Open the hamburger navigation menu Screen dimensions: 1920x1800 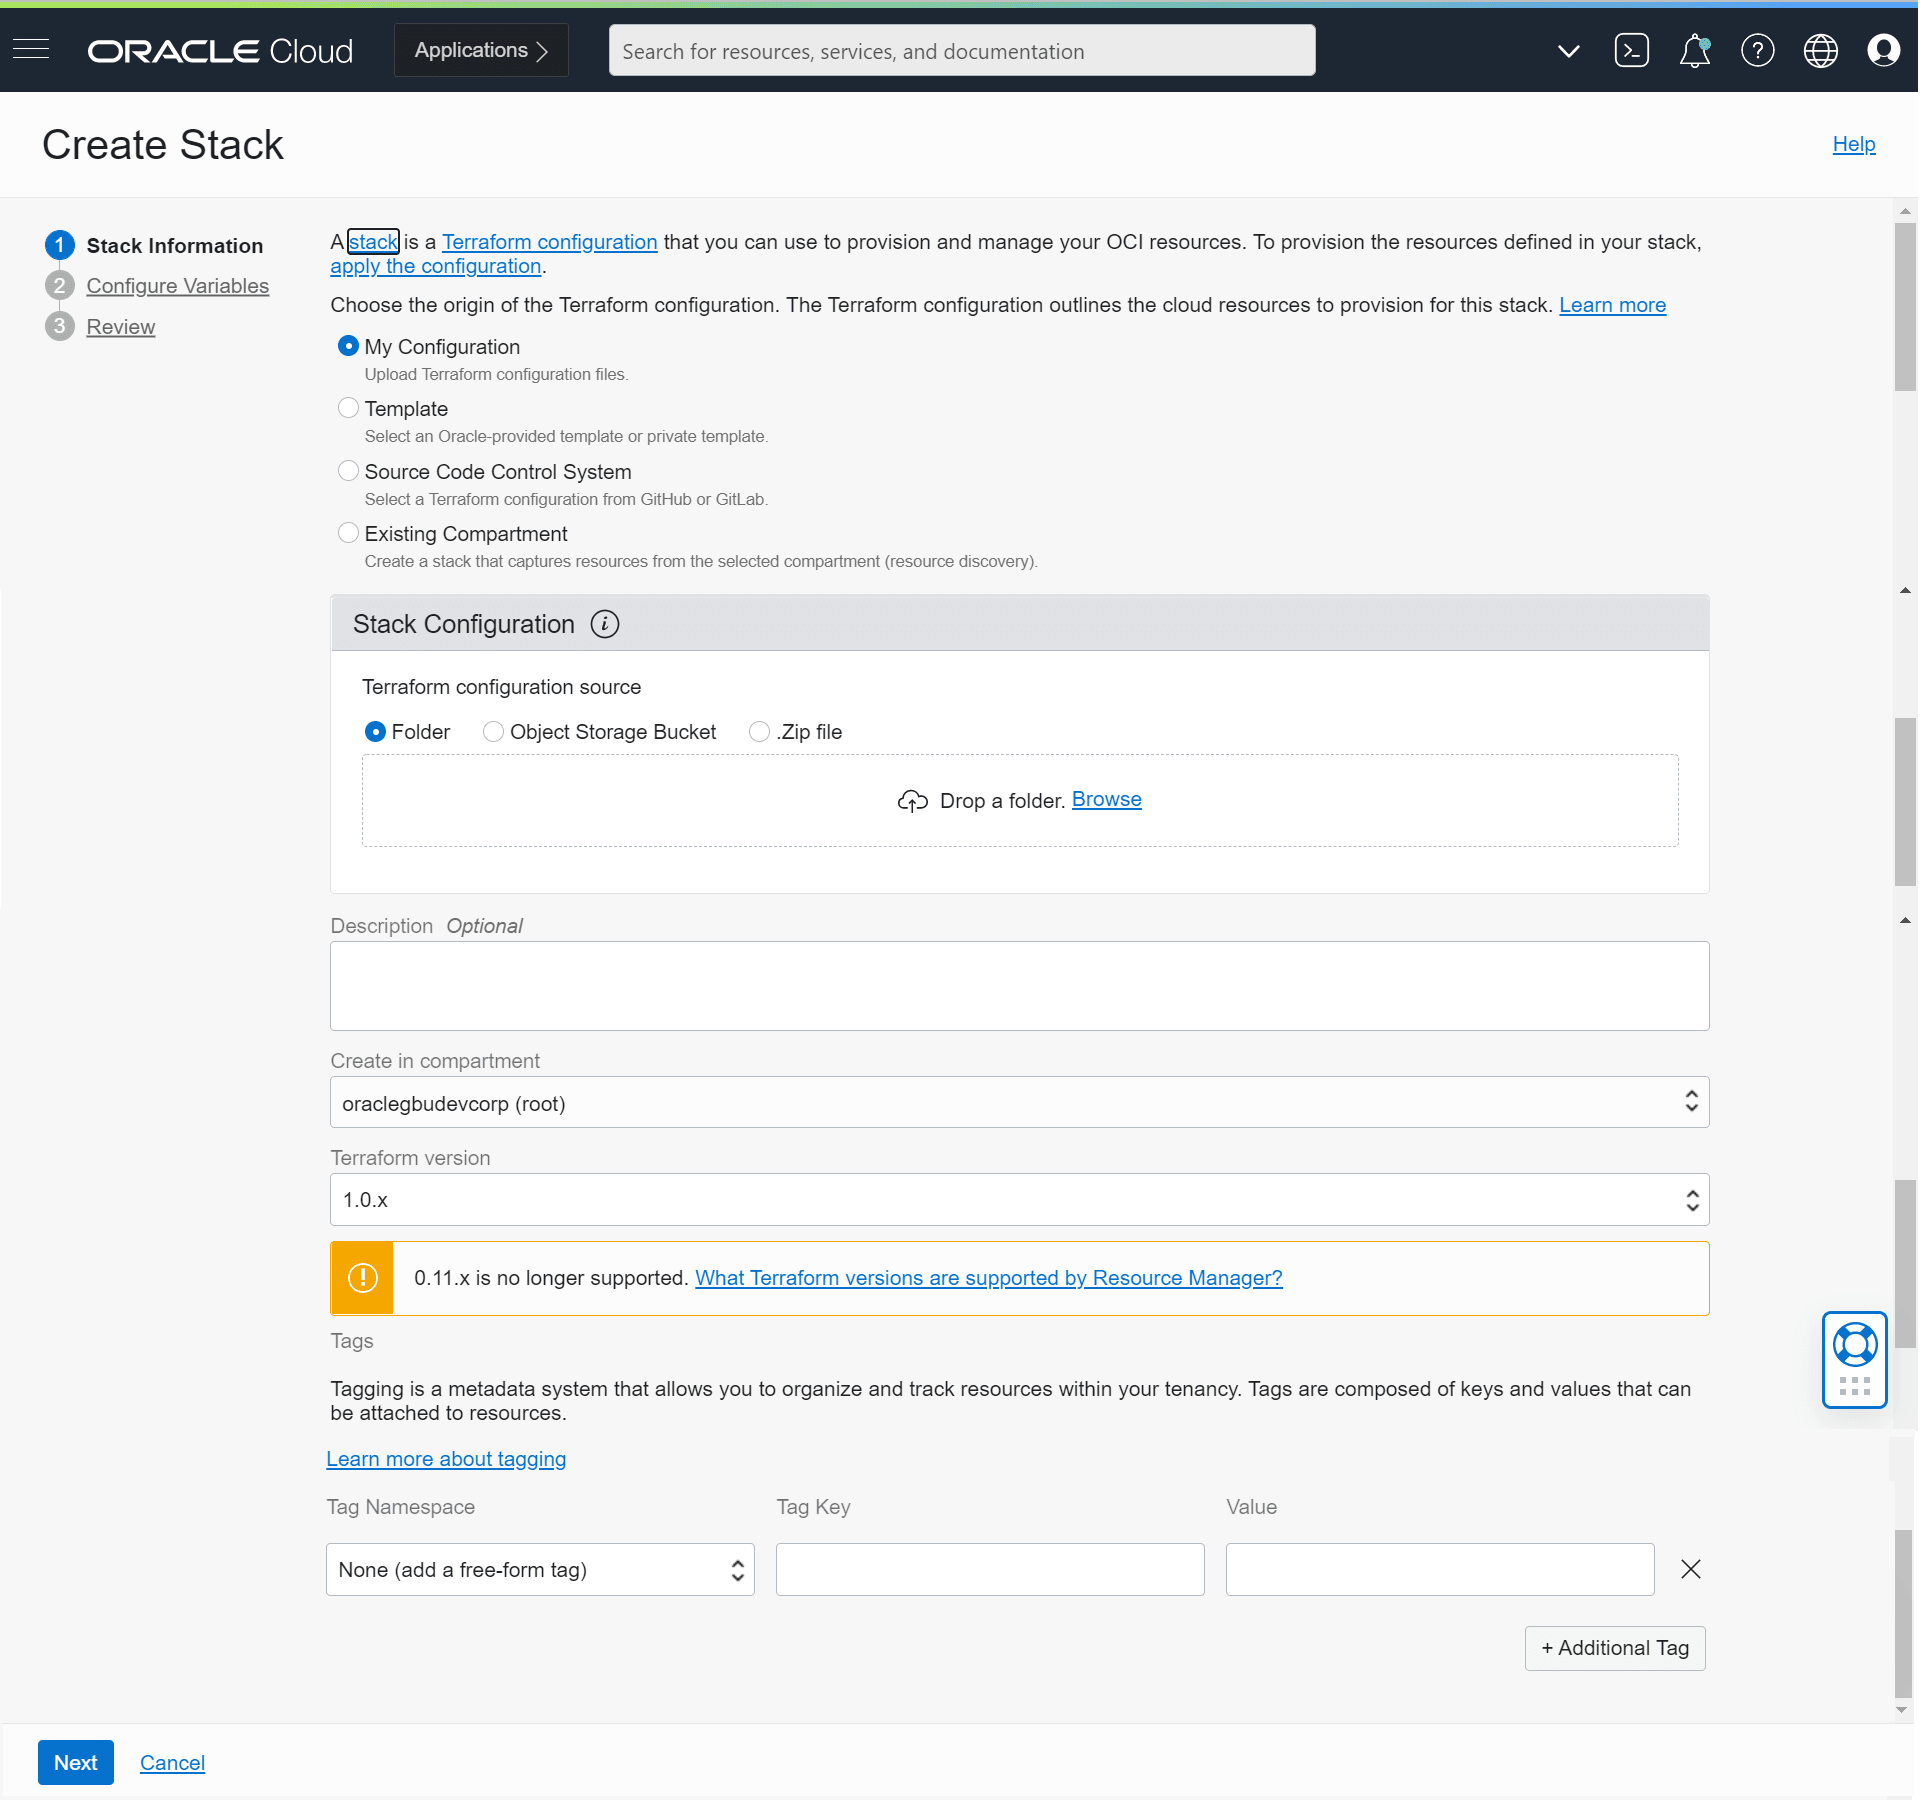click(x=31, y=49)
